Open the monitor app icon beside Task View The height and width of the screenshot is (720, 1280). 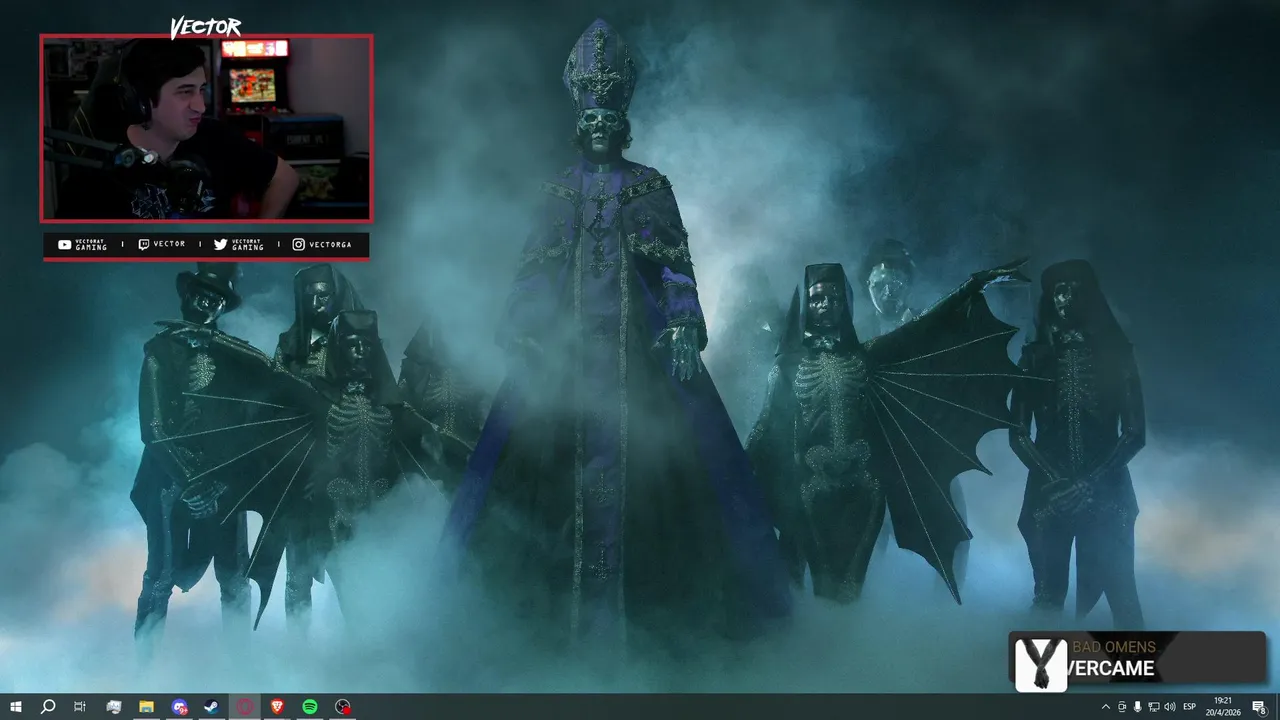(113, 707)
